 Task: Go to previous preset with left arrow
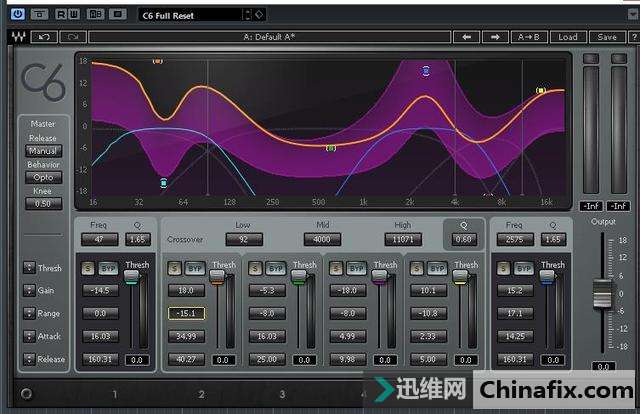tap(467, 37)
